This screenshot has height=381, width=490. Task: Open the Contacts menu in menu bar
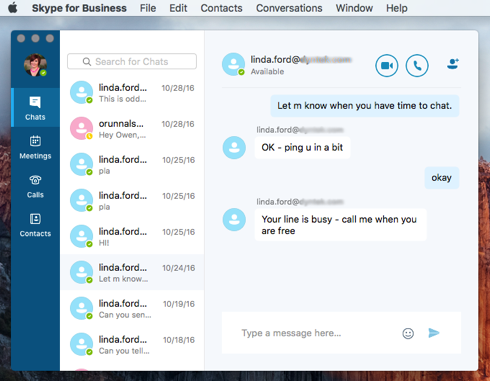click(221, 8)
